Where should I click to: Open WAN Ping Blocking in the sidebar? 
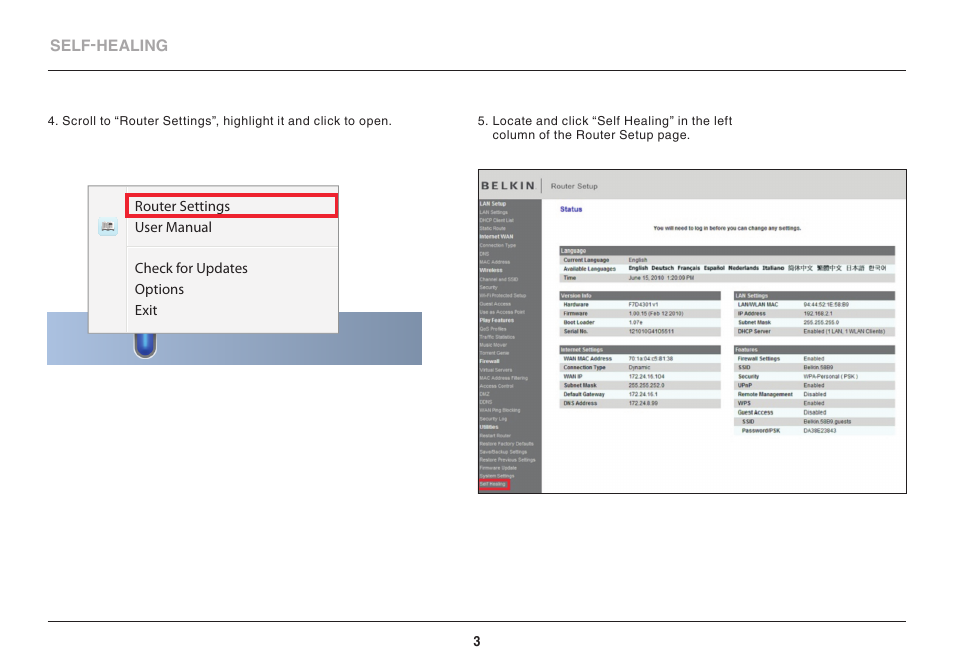pos(500,410)
